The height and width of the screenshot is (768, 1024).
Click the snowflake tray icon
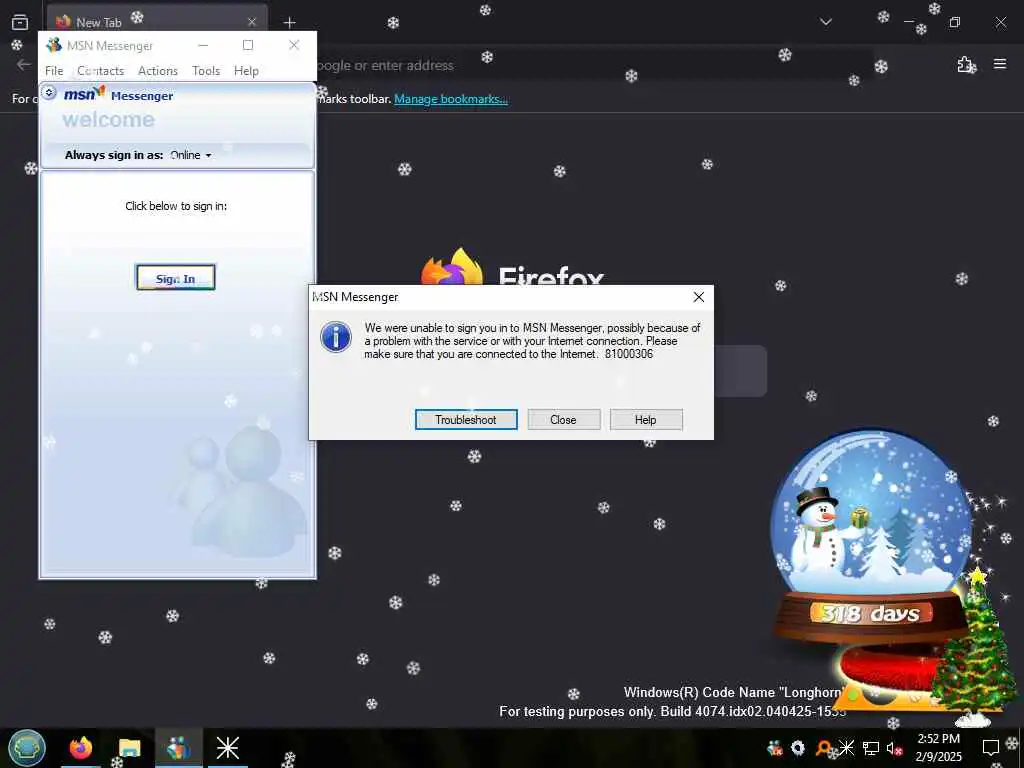pos(846,748)
